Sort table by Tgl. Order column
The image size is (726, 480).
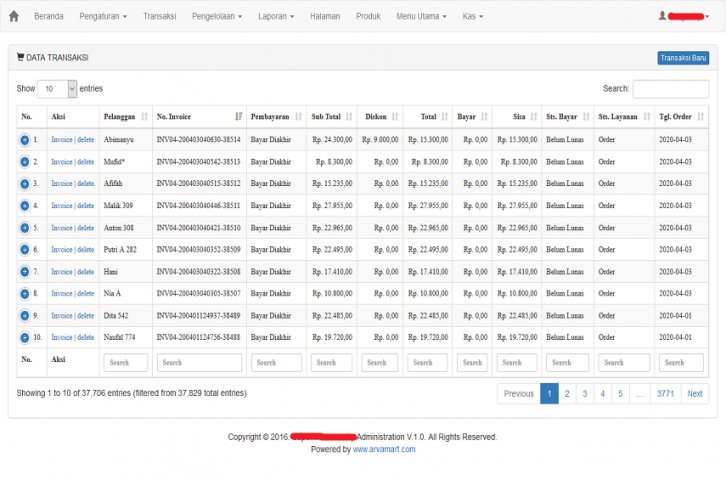pyautogui.click(x=682, y=117)
